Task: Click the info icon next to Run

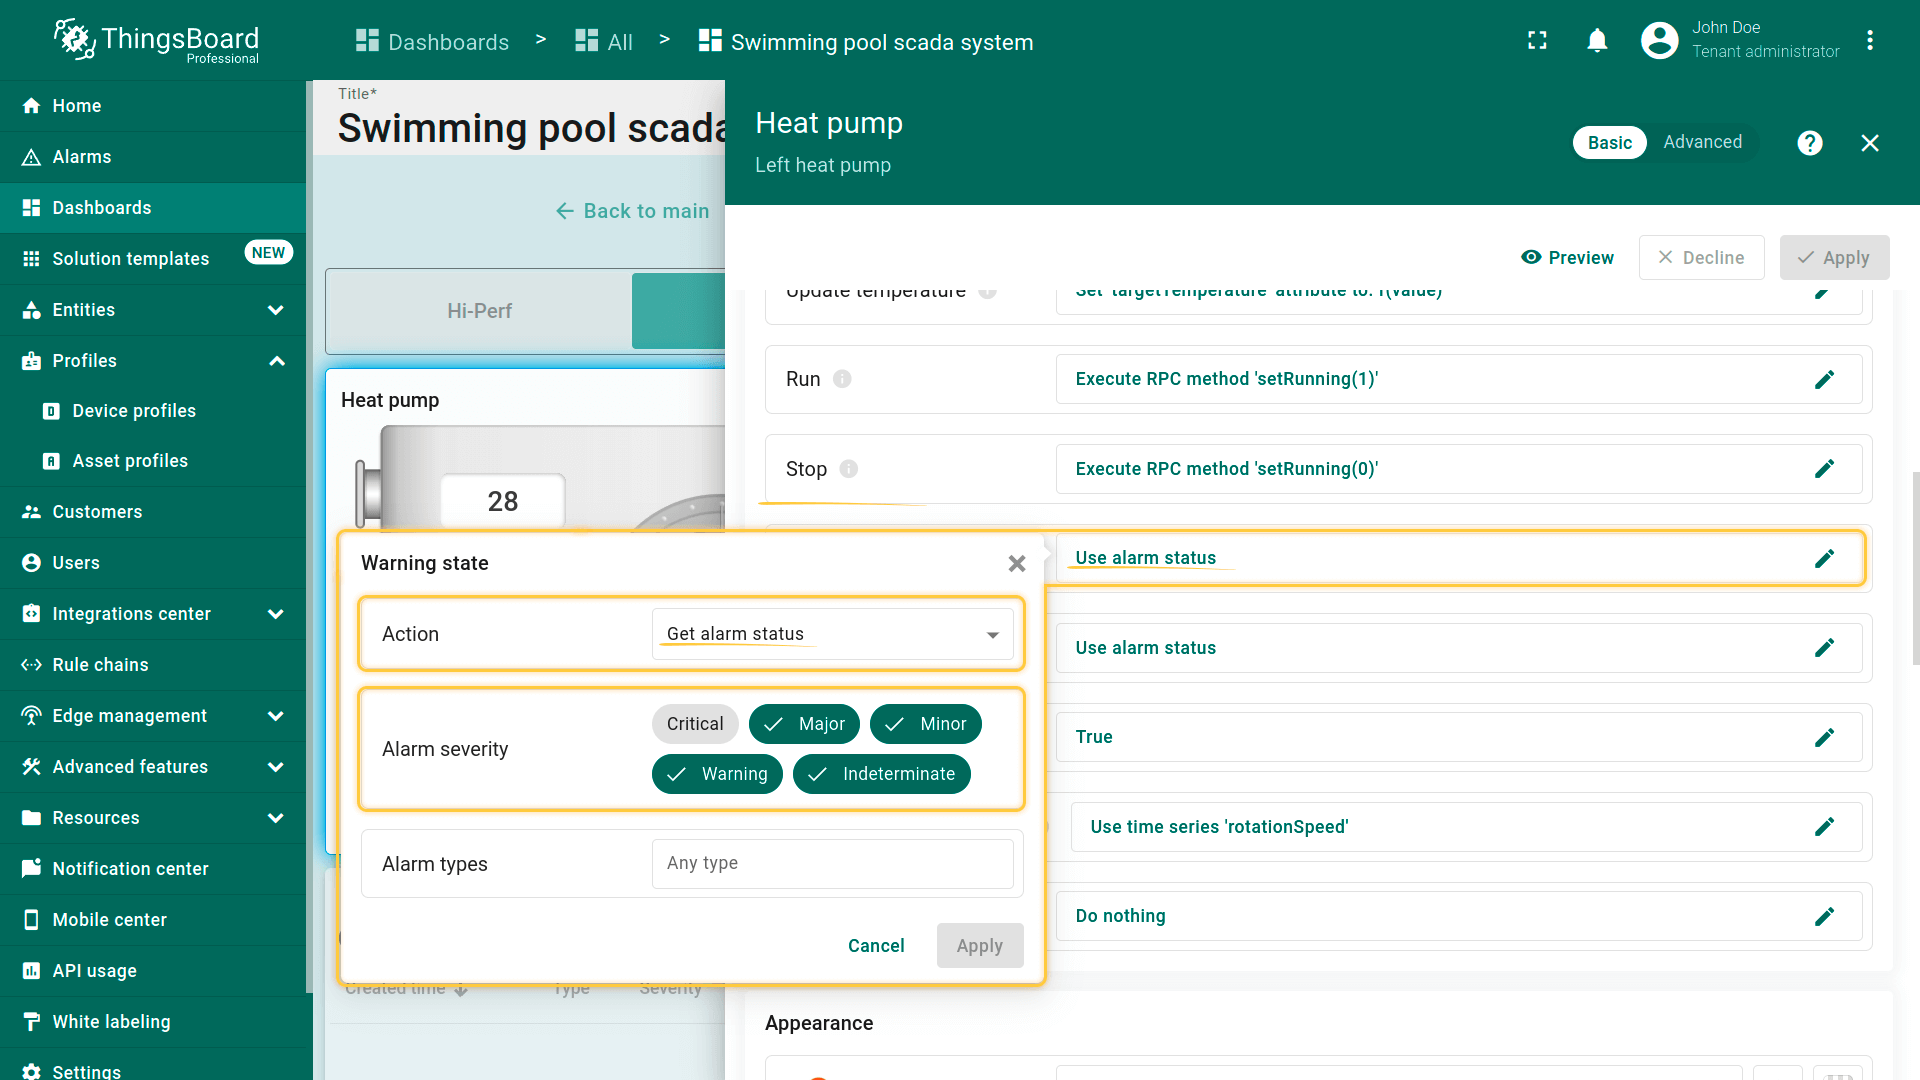Action: [x=842, y=379]
